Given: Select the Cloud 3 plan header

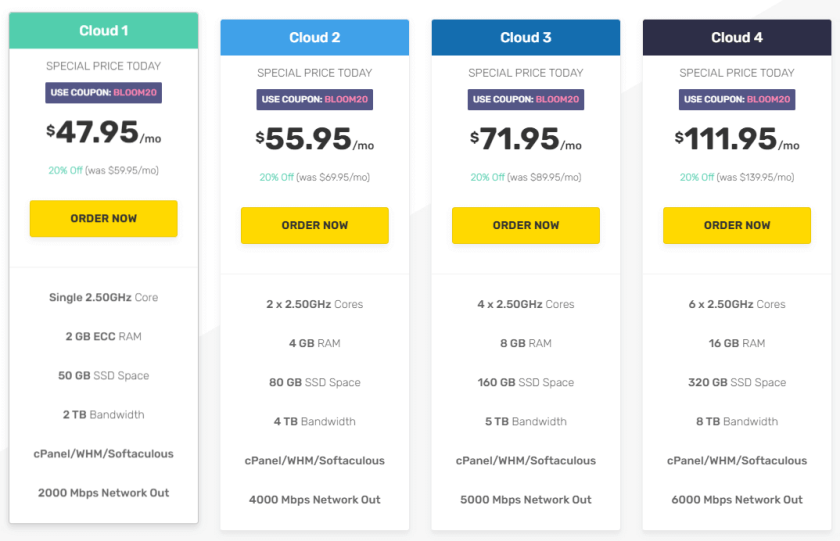Looking at the screenshot, I should coord(526,37).
